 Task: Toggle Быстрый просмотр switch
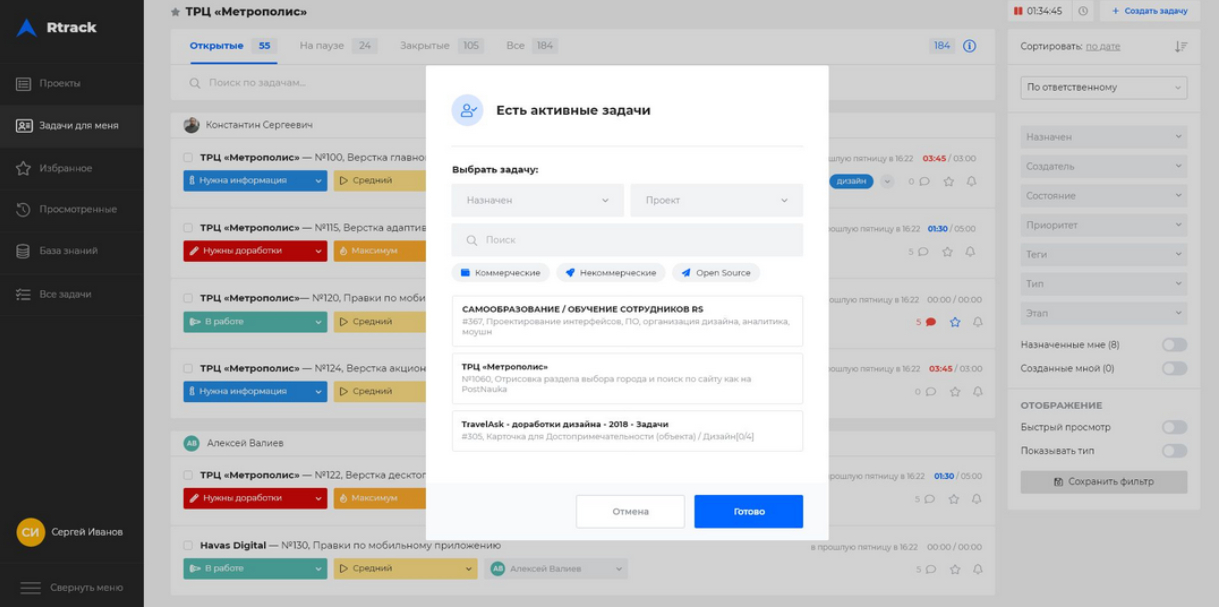(x=1174, y=427)
